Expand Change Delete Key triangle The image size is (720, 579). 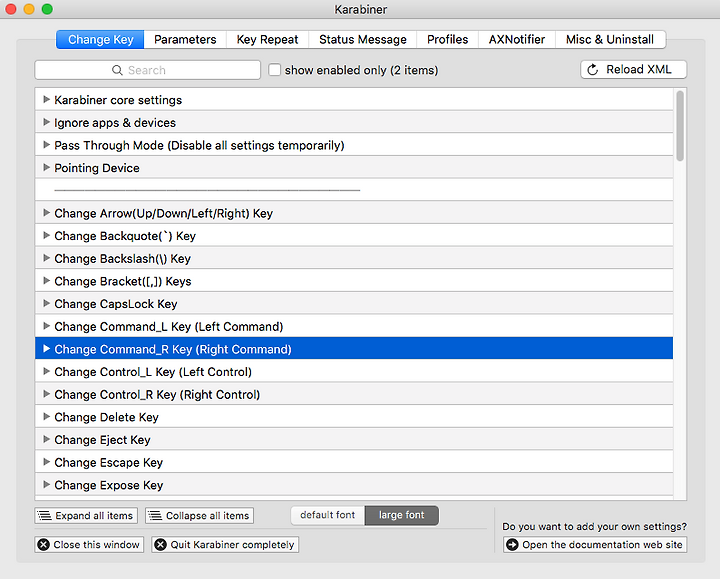point(46,416)
